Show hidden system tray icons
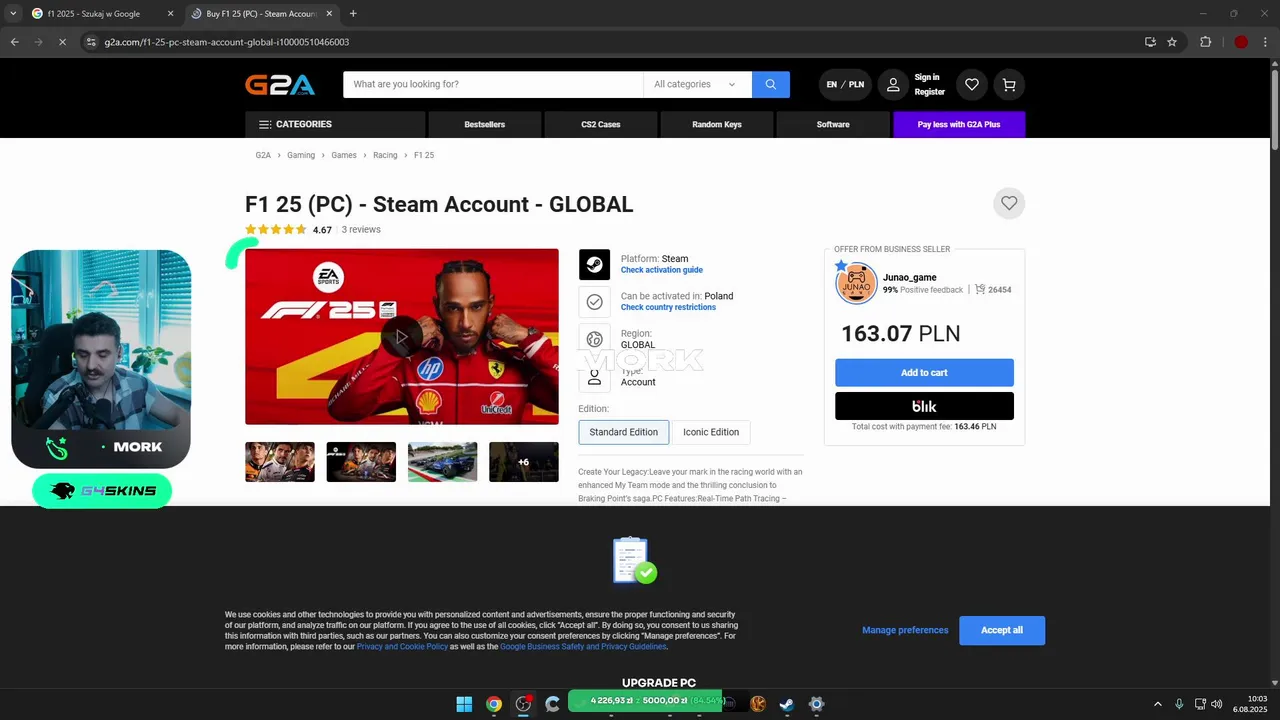This screenshot has height=720, width=1280. point(1158,704)
